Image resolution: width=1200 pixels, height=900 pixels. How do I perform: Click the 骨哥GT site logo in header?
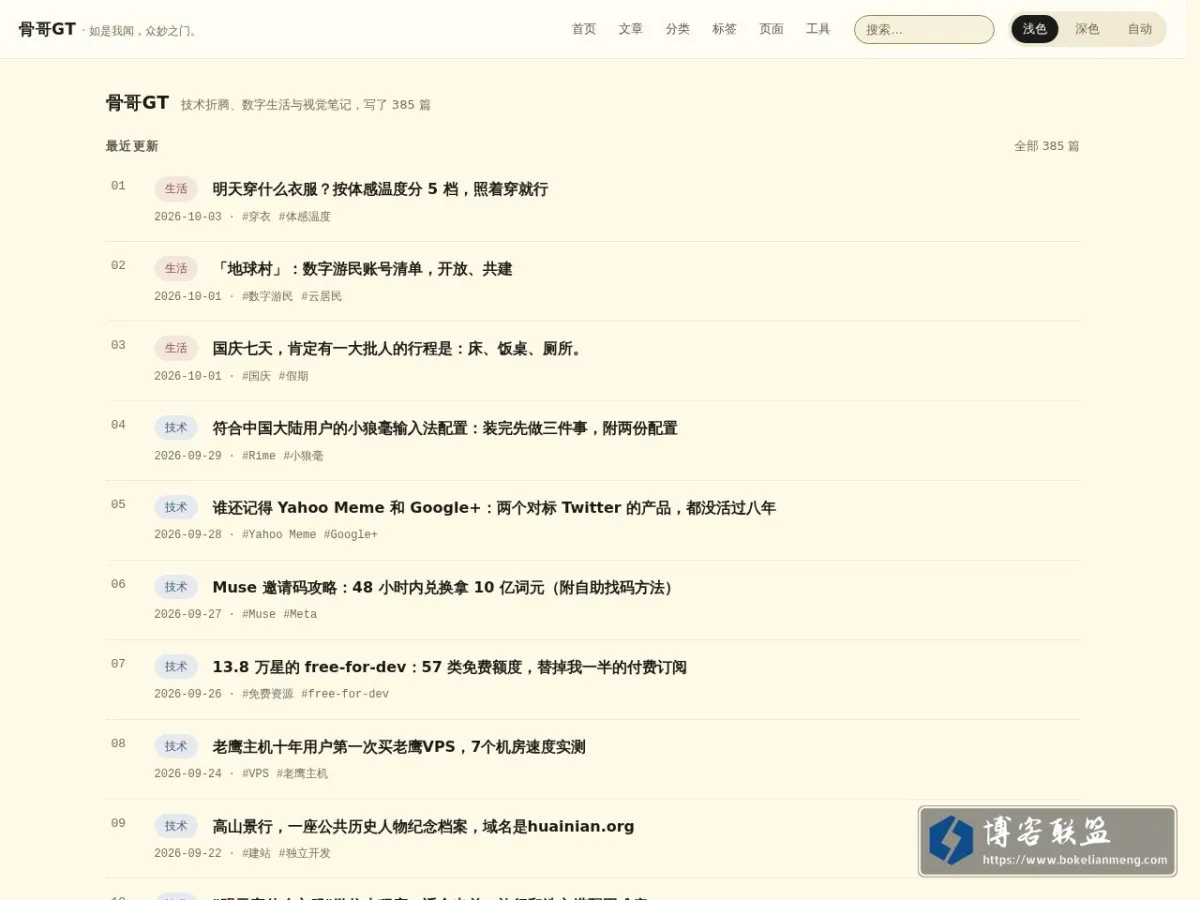[x=47, y=29]
